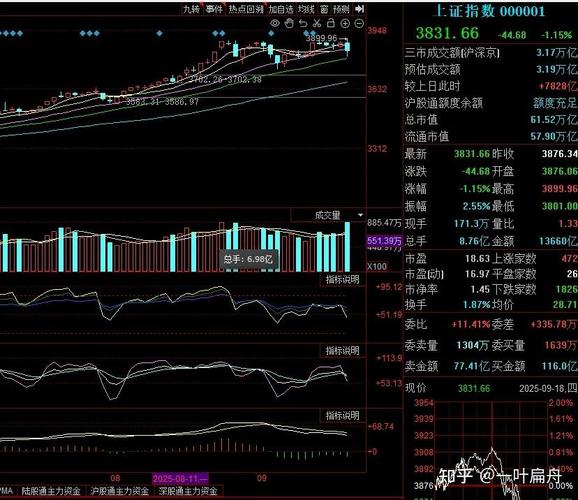The width and height of the screenshot is (578, 500).
Task: Switch to the PMA bottom tab
Action: (x=6, y=491)
